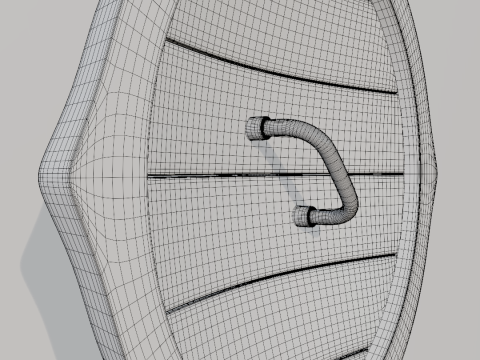
Task: Click the horizontal center seam of the shield
Action: tap(275, 175)
